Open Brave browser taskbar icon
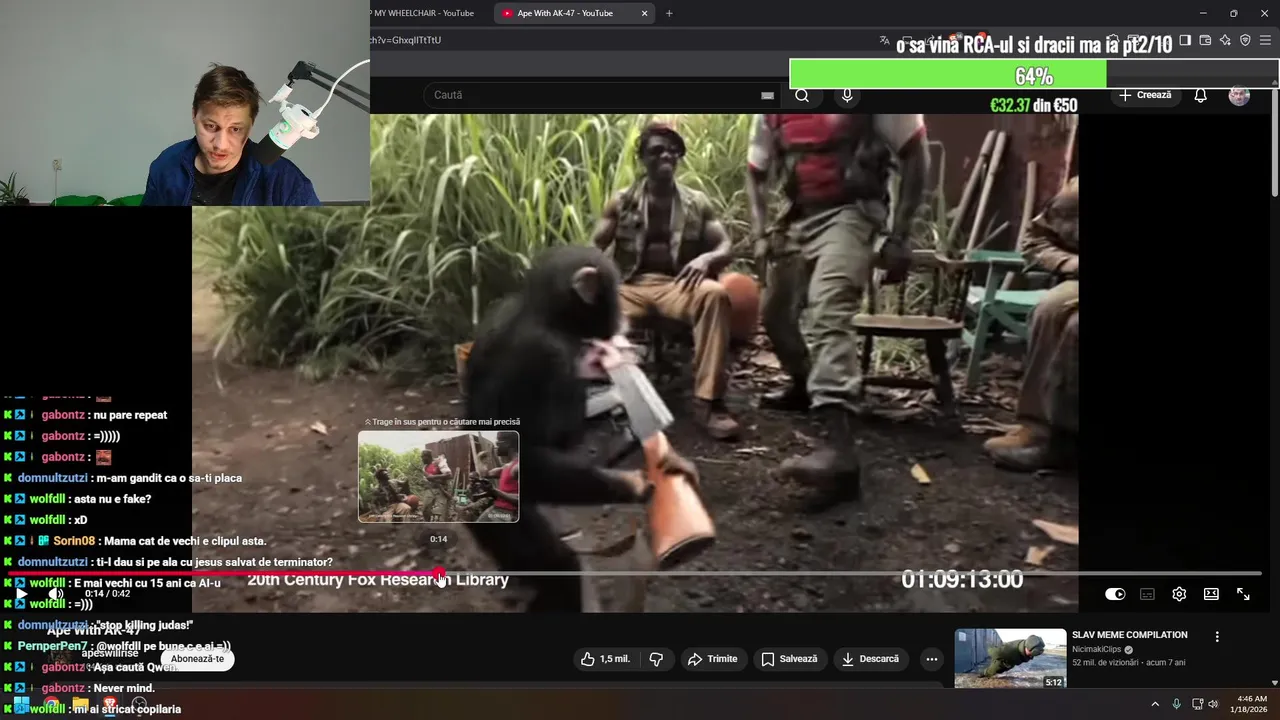 pyautogui.click(x=110, y=704)
